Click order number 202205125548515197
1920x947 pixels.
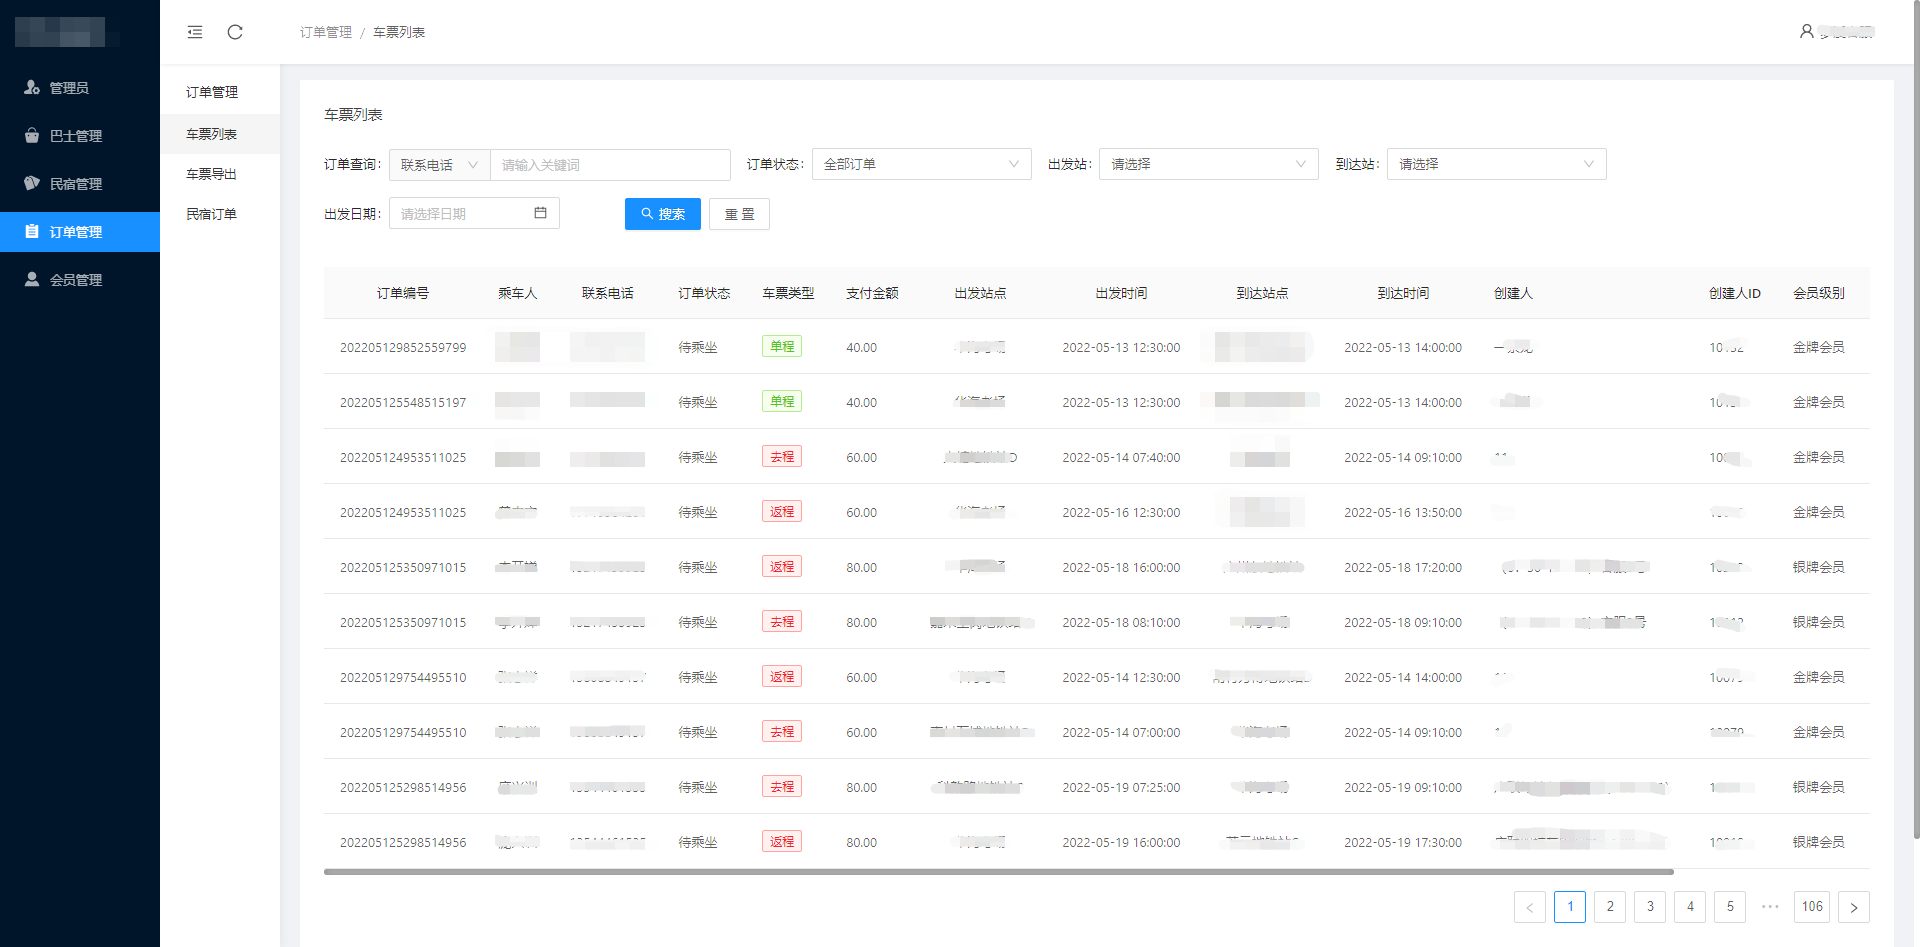[x=403, y=403]
